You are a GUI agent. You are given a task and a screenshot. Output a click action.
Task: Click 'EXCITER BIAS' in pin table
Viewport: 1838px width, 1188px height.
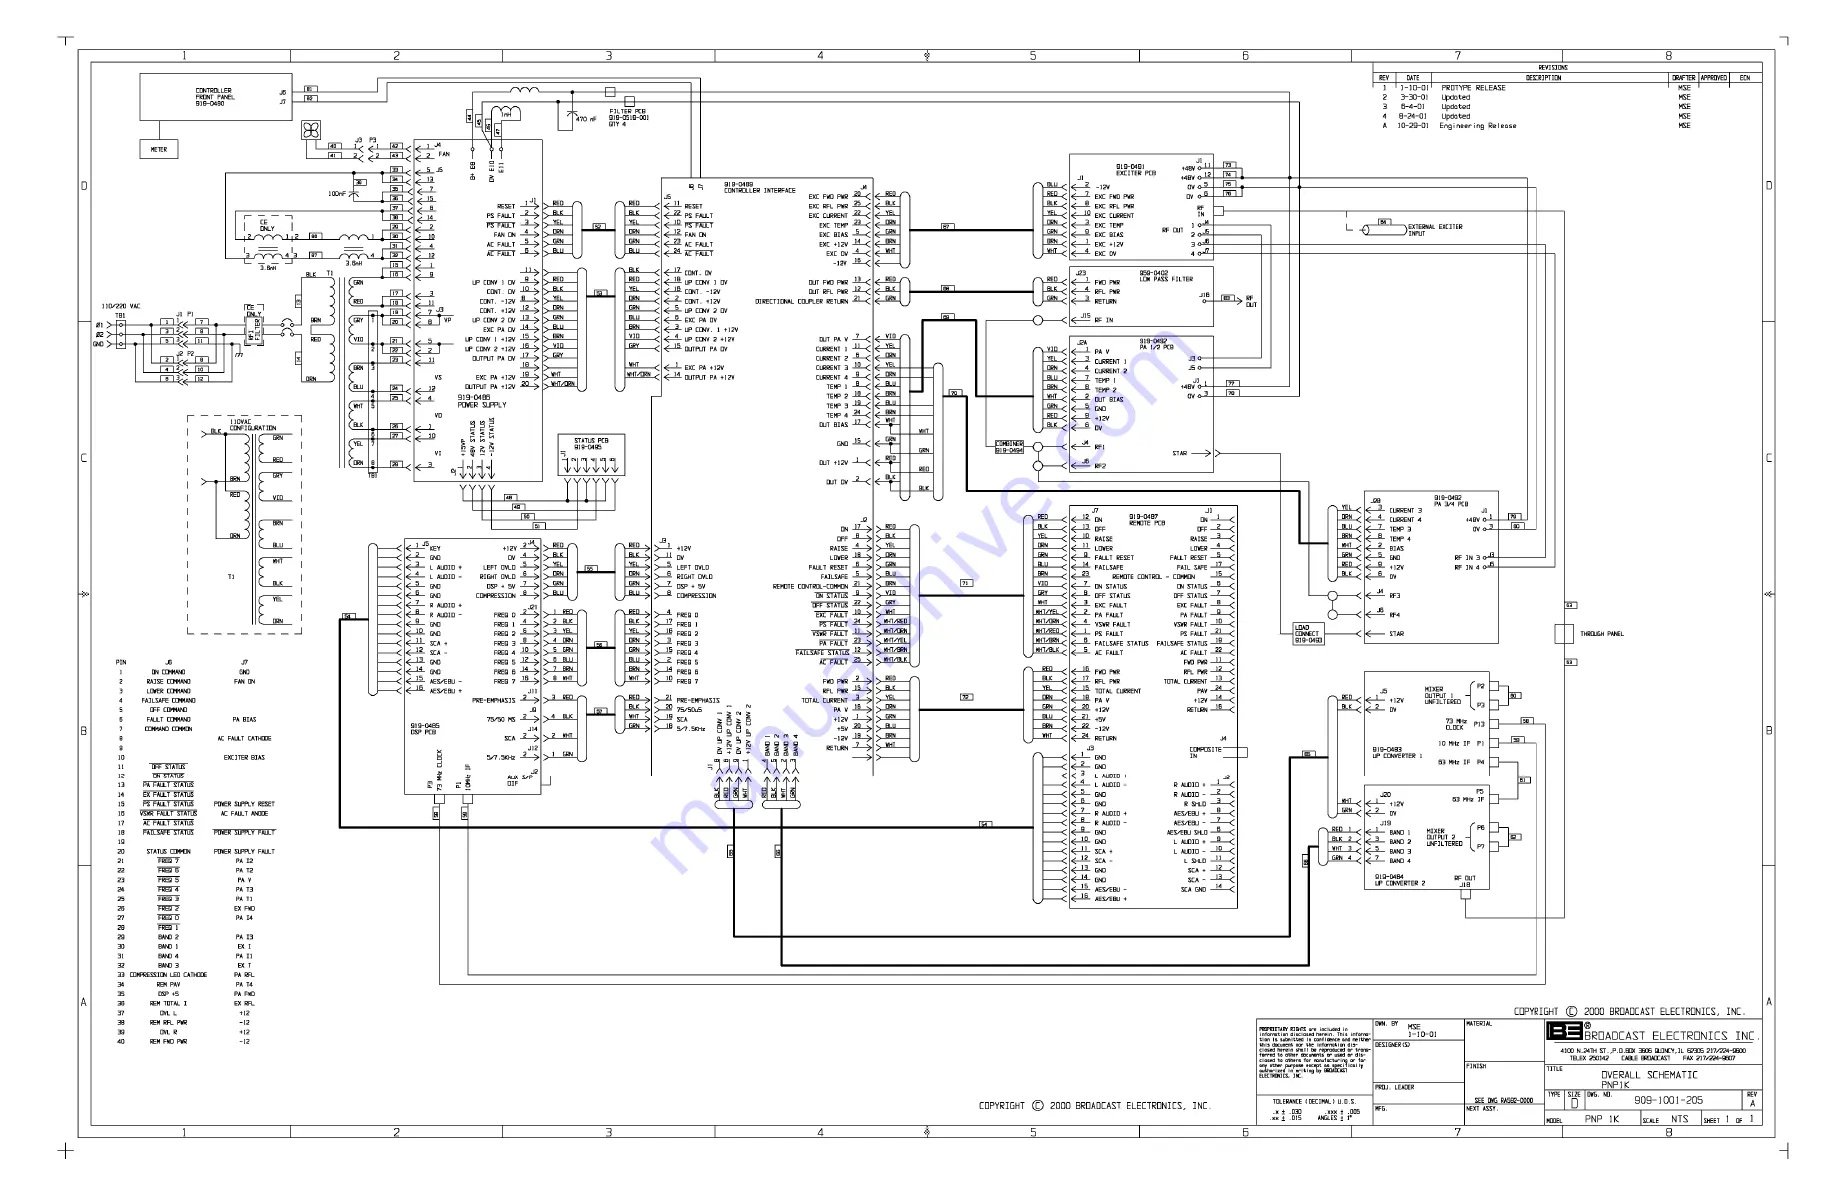pos(244,757)
